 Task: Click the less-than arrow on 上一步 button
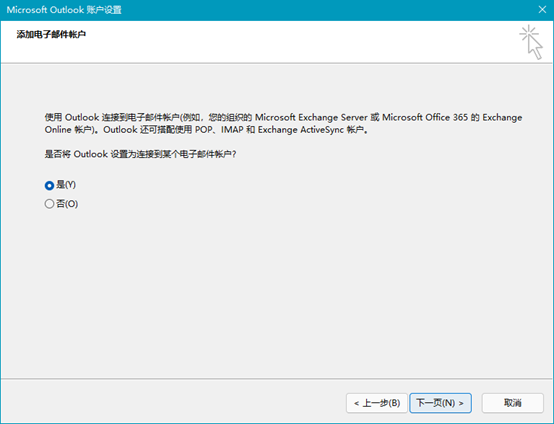pos(356,403)
